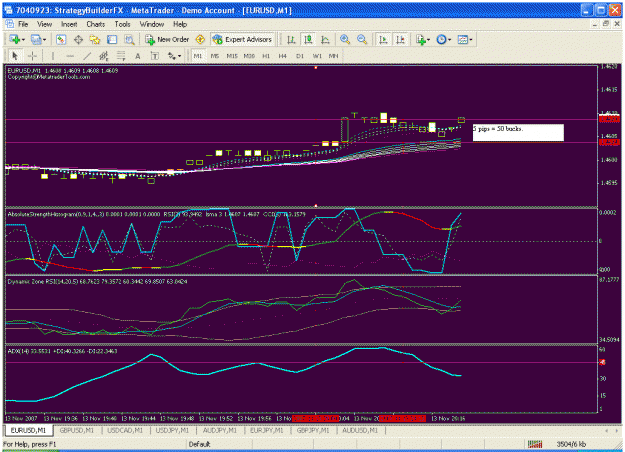Select the Text tool marked A
This screenshot has height=452, width=625.
[x=138, y=56]
